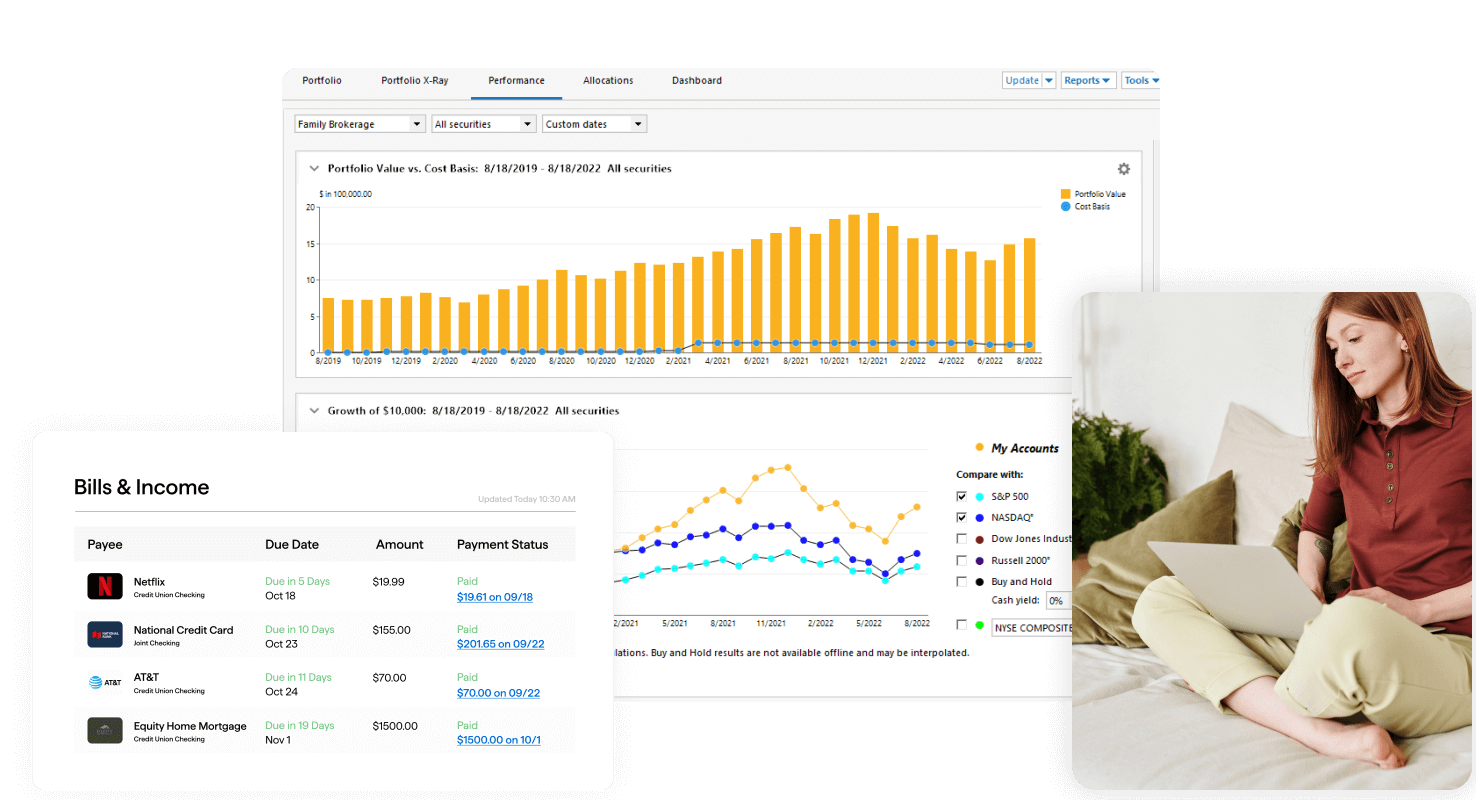The image size is (1477, 800).
Task: Collapse the Portfolio Value vs. Cost Basis section
Action: click(314, 169)
